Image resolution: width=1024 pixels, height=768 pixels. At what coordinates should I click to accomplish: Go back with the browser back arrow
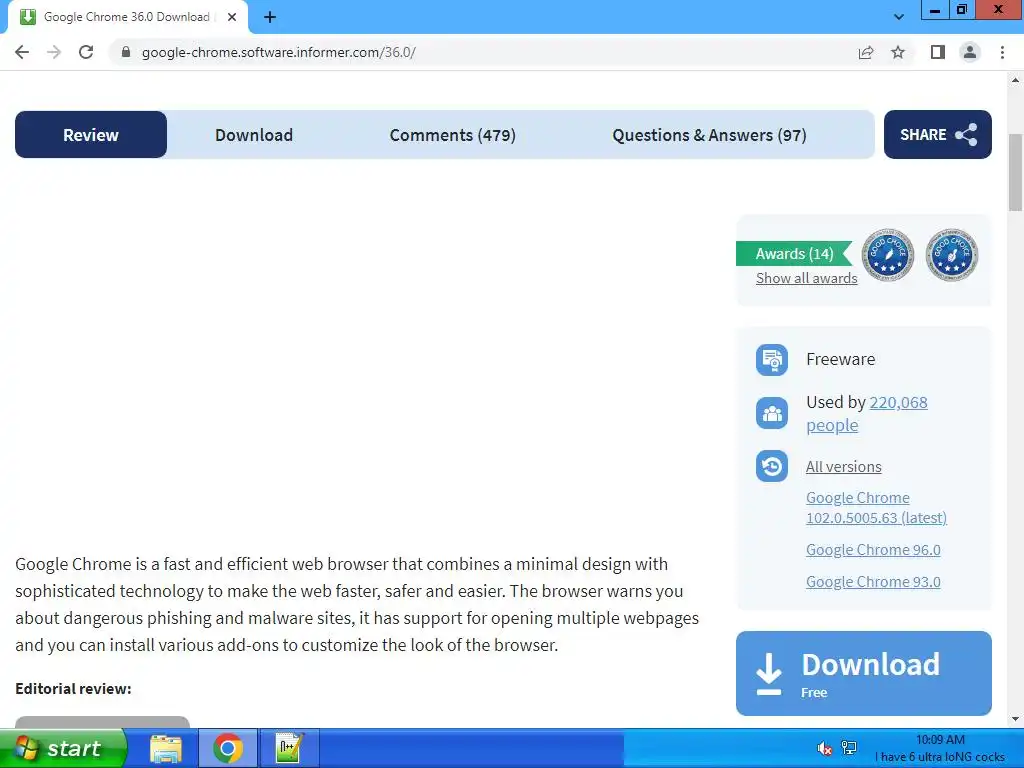[x=22, y=52]
